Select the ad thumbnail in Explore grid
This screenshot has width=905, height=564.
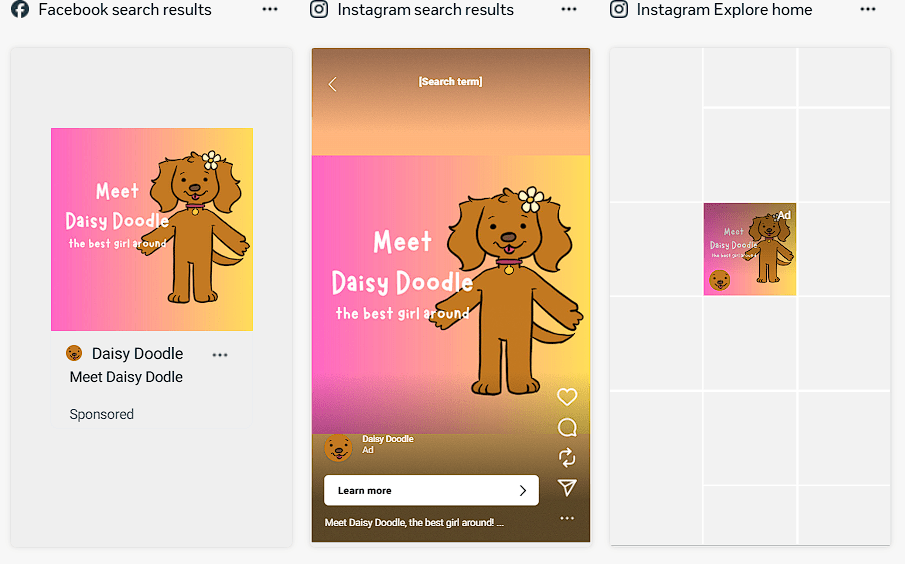[750, 249]
